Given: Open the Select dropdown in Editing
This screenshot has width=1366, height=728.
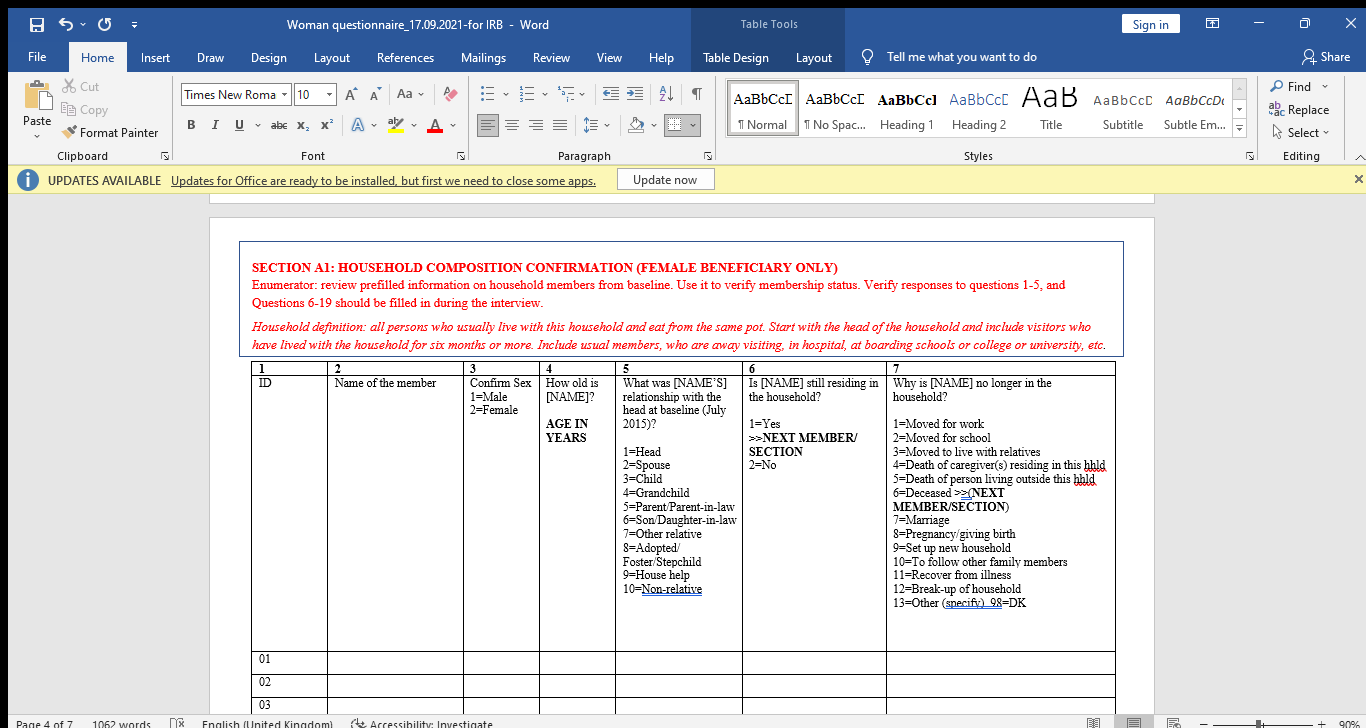Looking at the screenshot, I should pyautogui.click(x=1301, y=132).
